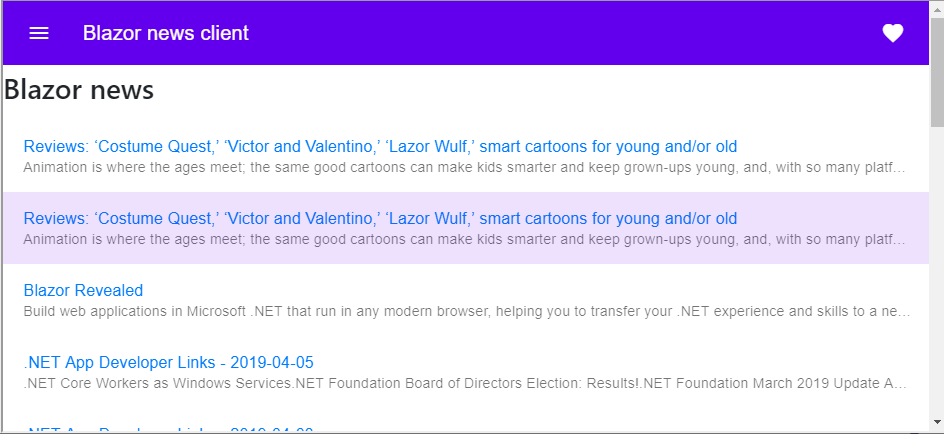Click the heart favorites icon
The image size is (944, 434).
(x=893, y=33)
